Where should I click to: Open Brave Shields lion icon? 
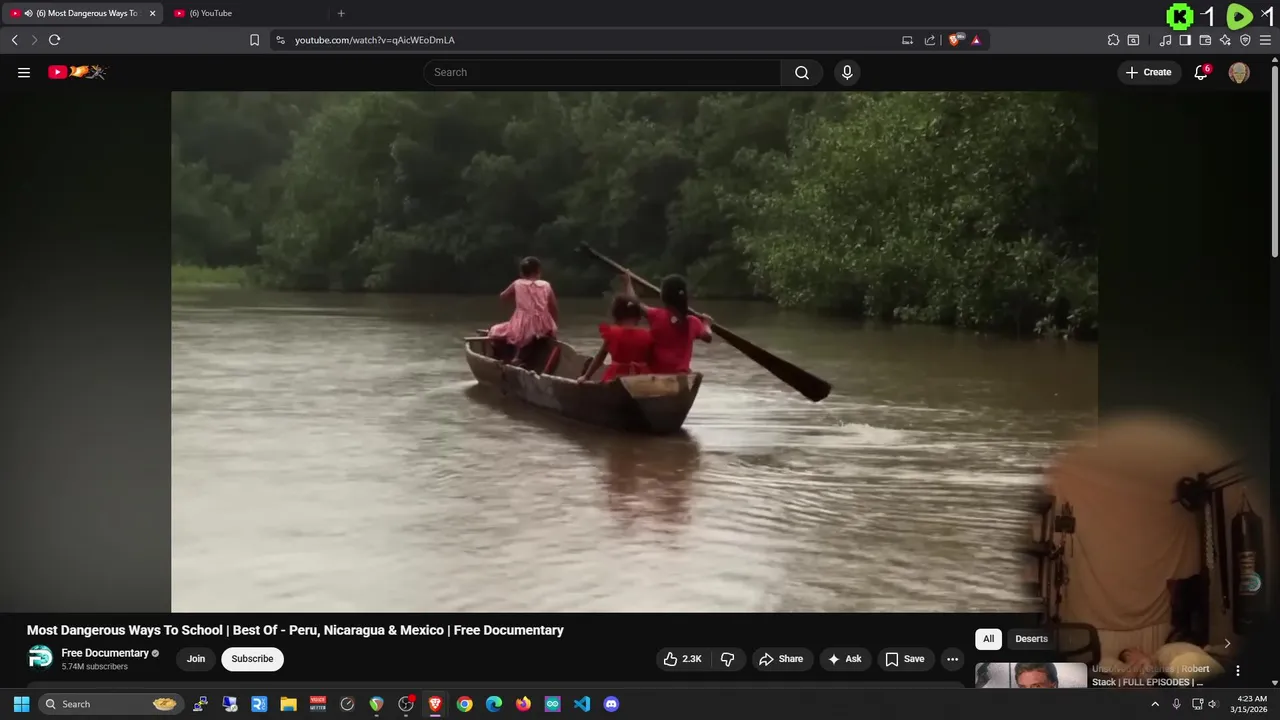(x=954, y=40)
